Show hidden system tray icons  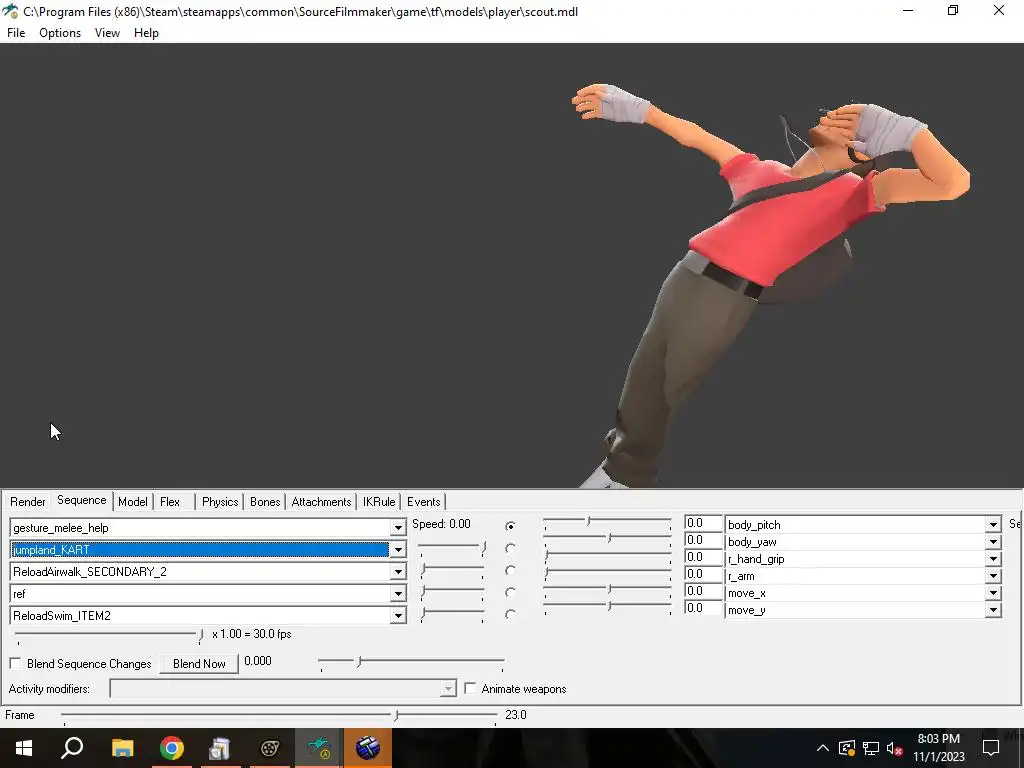823,748
